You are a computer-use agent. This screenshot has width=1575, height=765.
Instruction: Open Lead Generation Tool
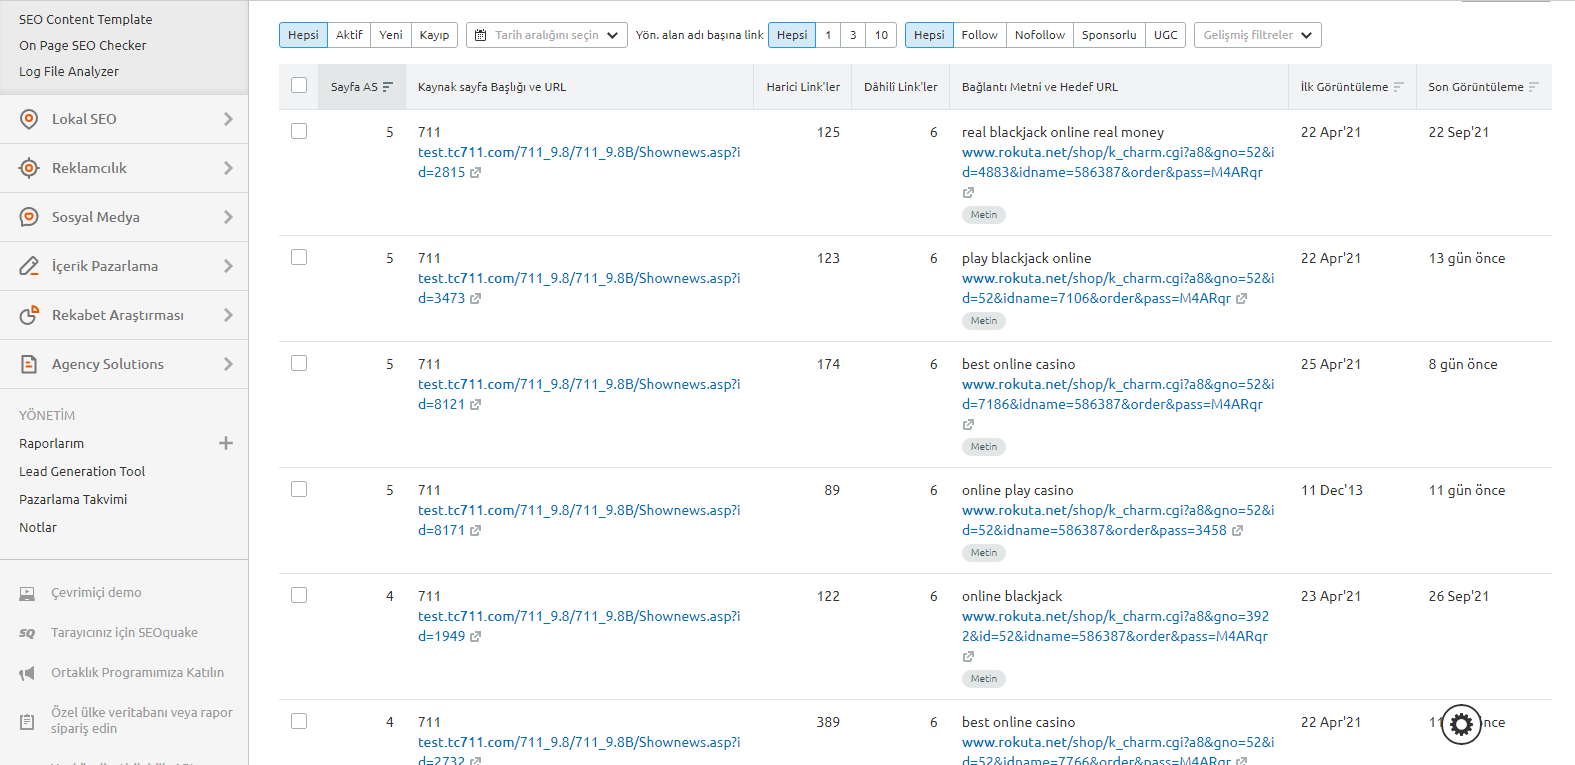(82, 471)
